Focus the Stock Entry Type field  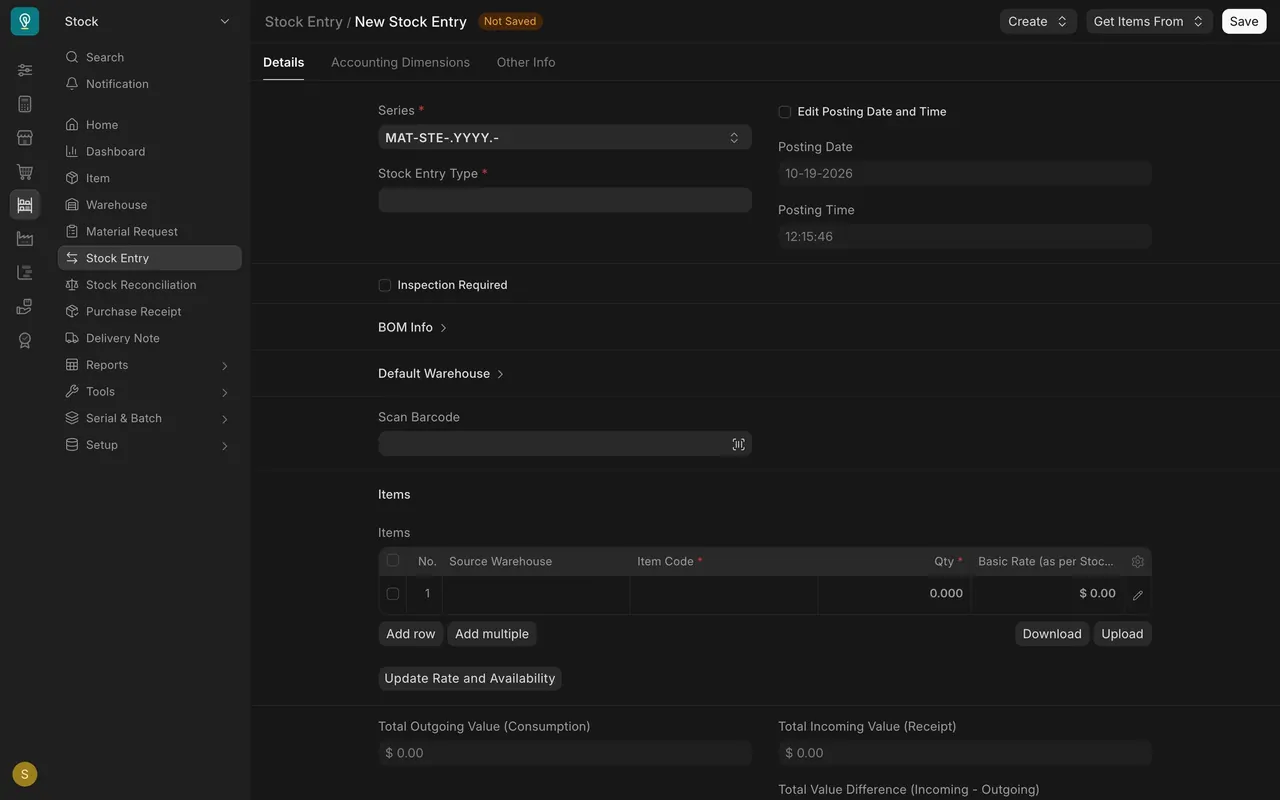[565, 200]
